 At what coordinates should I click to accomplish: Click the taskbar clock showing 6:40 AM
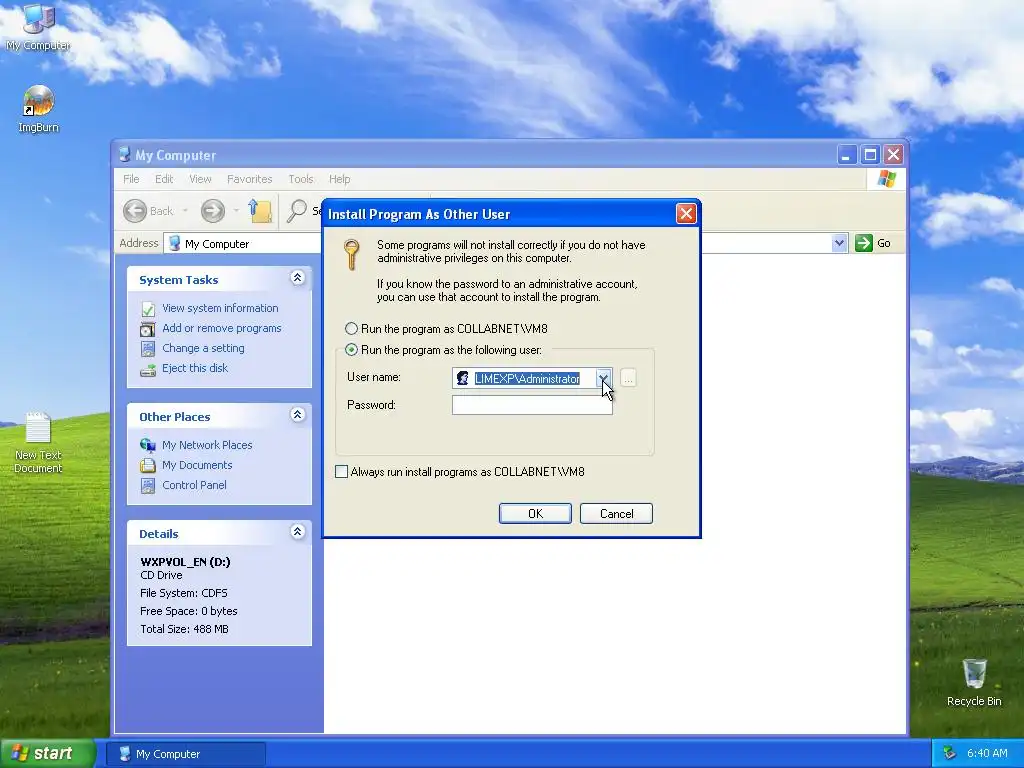click(987, 754)
